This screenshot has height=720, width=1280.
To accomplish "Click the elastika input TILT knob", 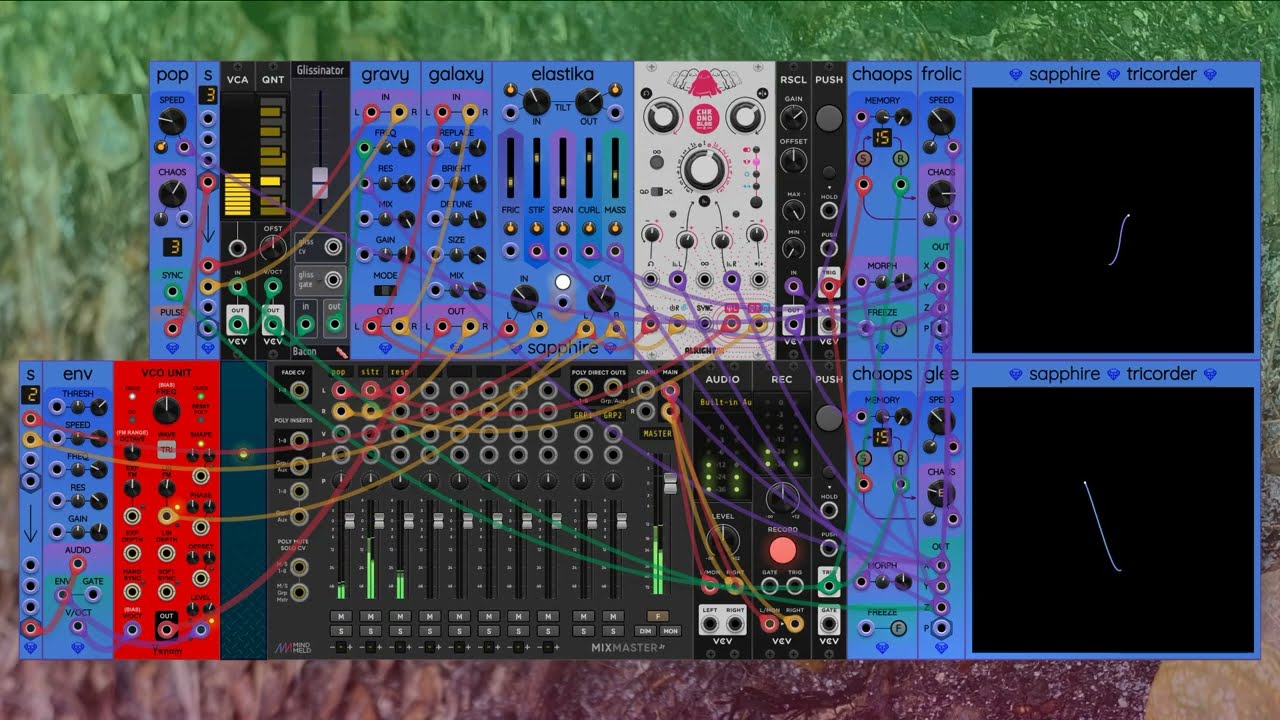I will pyautogui.click(x=537, y=100).
